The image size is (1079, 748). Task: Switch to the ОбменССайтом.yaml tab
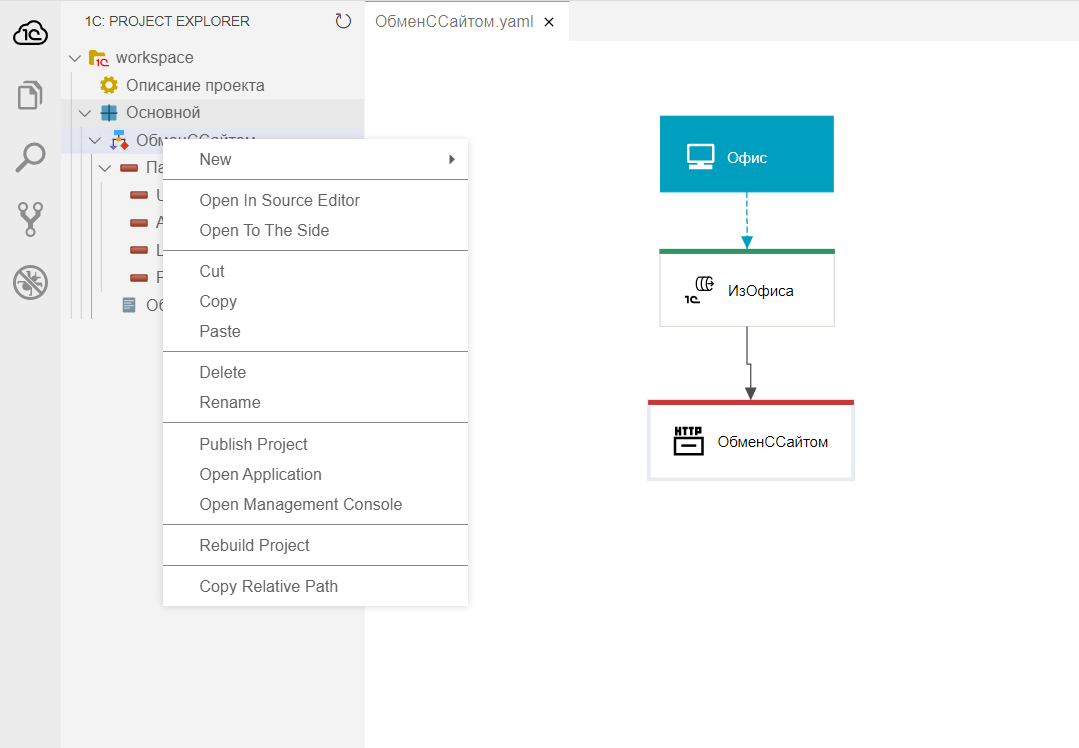click(x=453, y=22)
